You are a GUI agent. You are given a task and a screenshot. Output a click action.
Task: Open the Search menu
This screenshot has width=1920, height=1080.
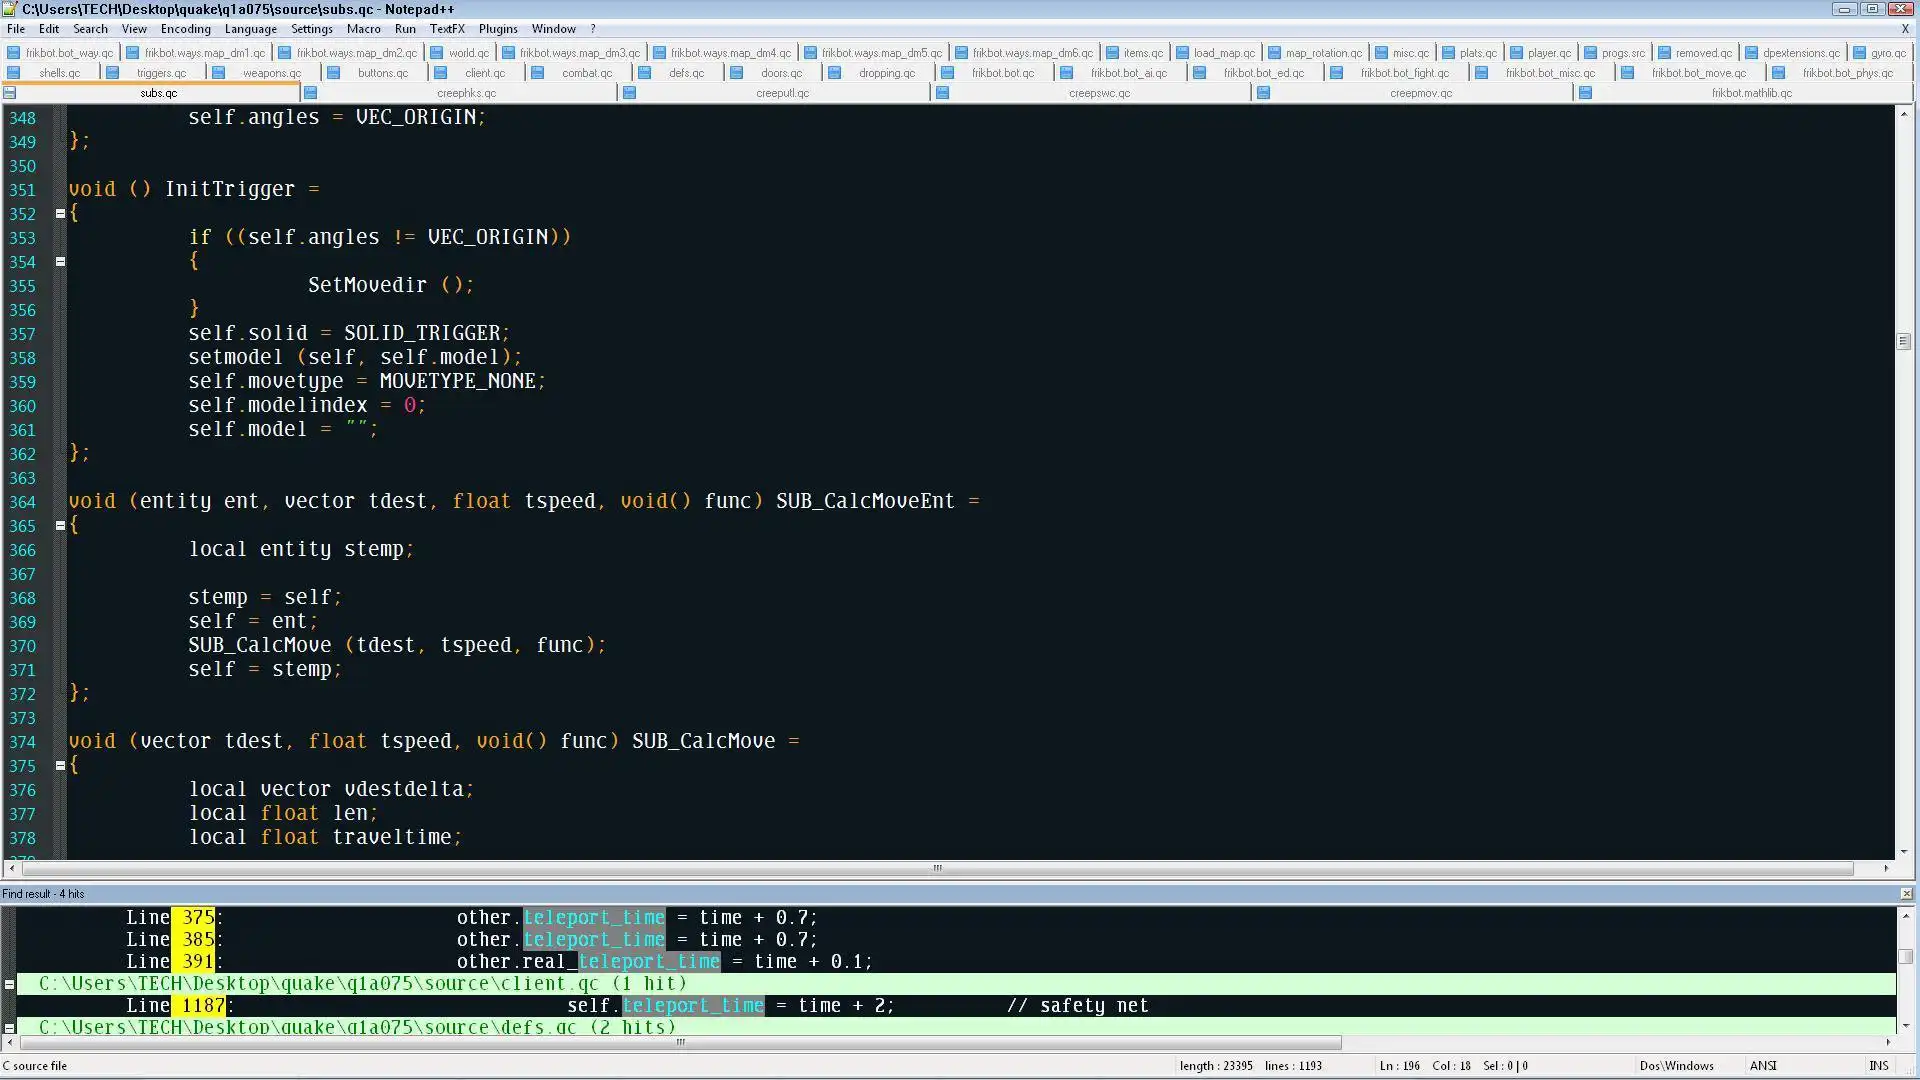point(90,29)
